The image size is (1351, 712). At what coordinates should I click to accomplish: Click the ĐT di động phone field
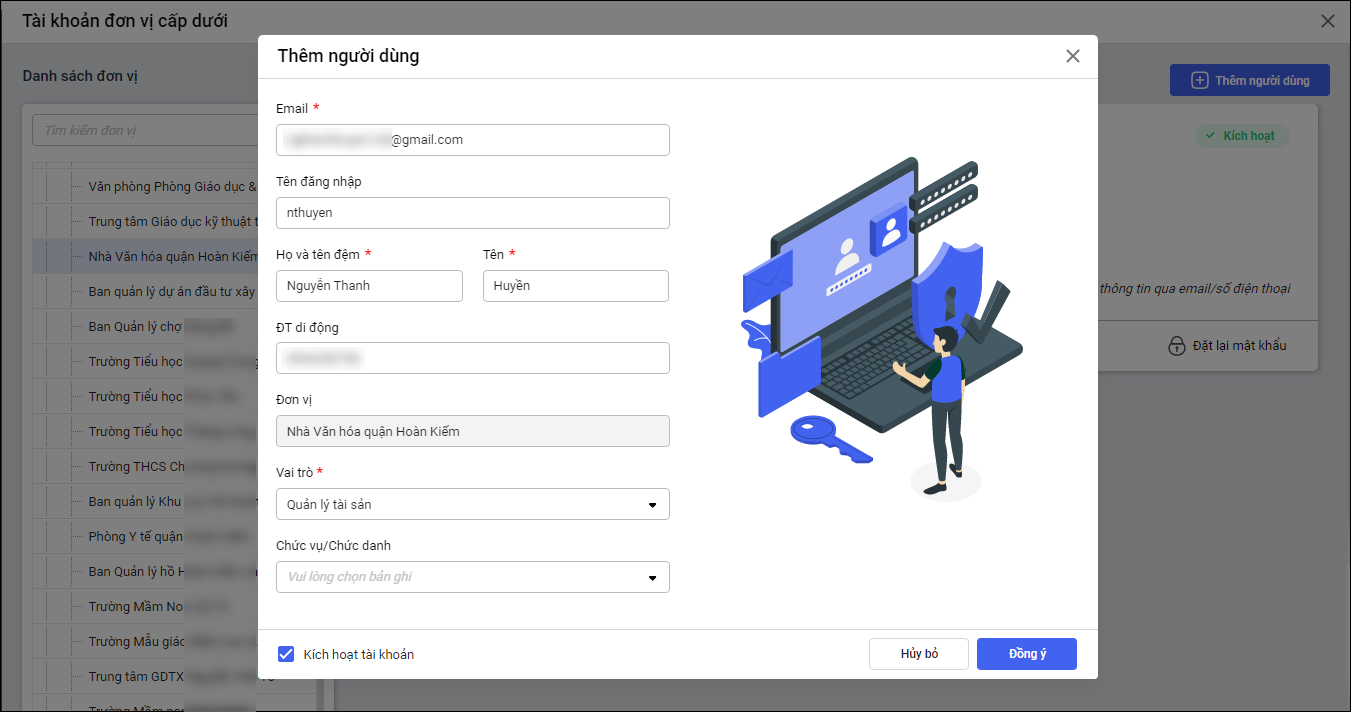[x=473, y=358]
